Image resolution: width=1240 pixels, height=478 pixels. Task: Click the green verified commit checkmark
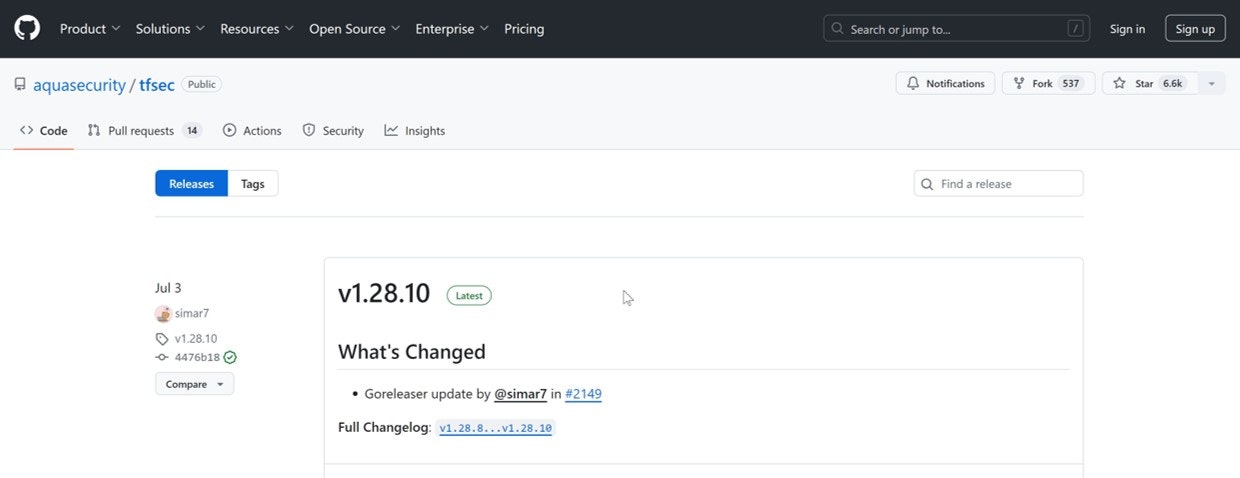pos(230,357)
